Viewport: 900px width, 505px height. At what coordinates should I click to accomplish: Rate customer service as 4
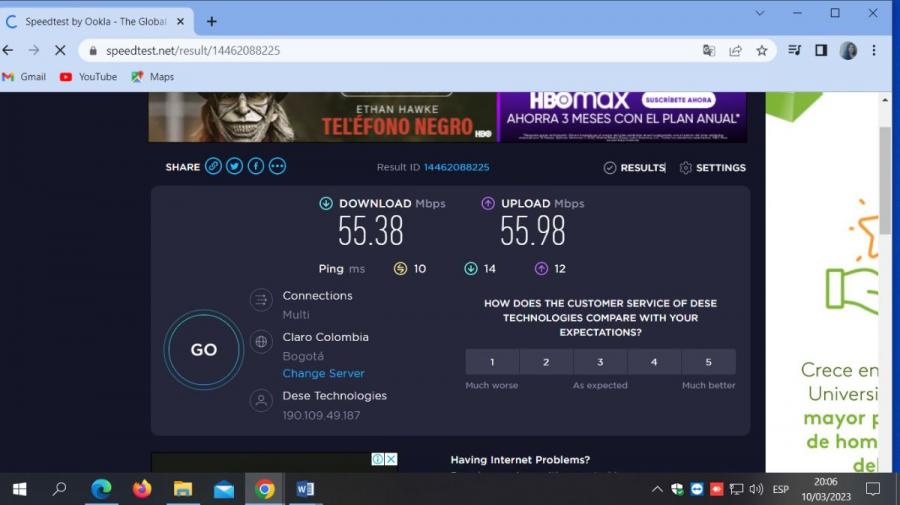click(x=654, y=362)
